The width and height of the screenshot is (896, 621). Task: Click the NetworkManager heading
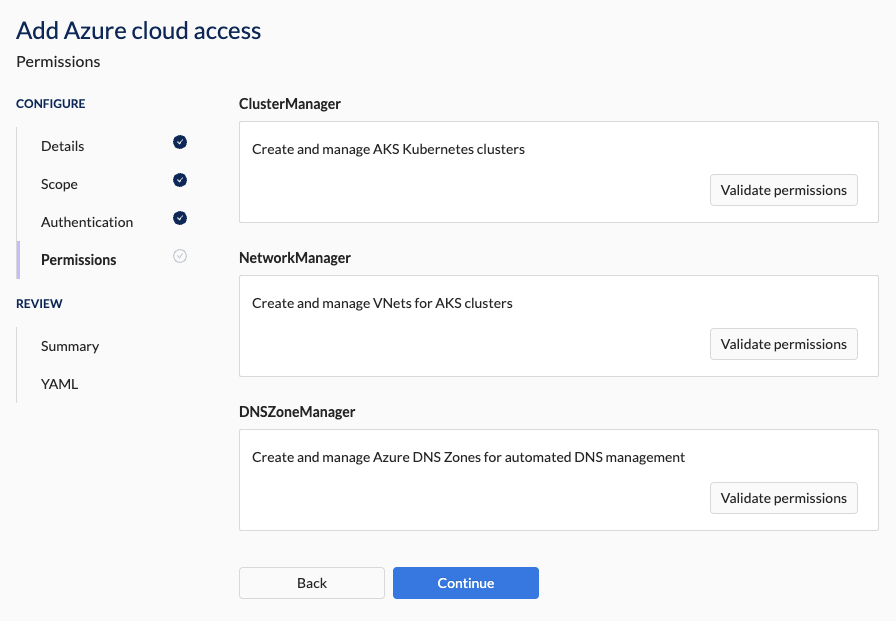295,258
